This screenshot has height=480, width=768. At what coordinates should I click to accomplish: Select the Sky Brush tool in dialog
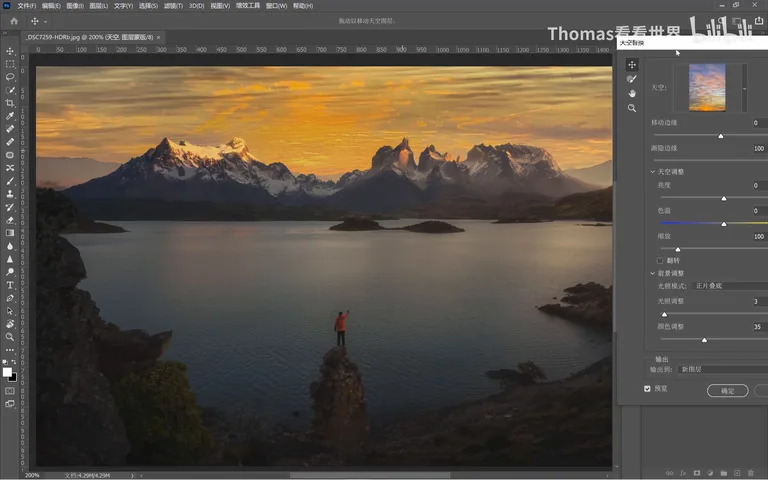click(x=632, y=79)
